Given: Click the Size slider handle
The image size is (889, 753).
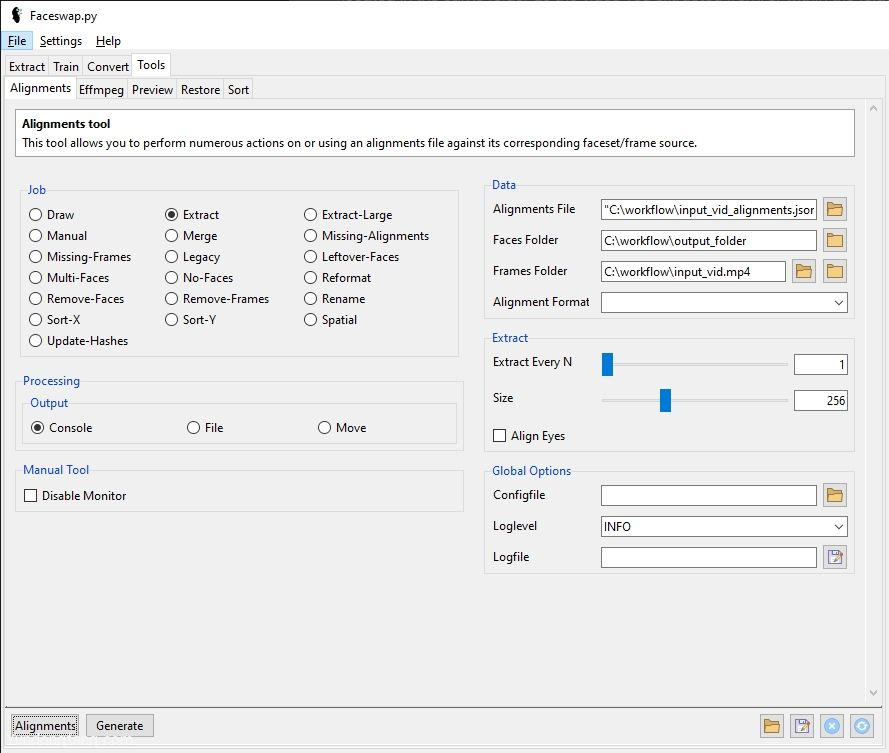Looking at the screenshot, I should coord(665,400).
